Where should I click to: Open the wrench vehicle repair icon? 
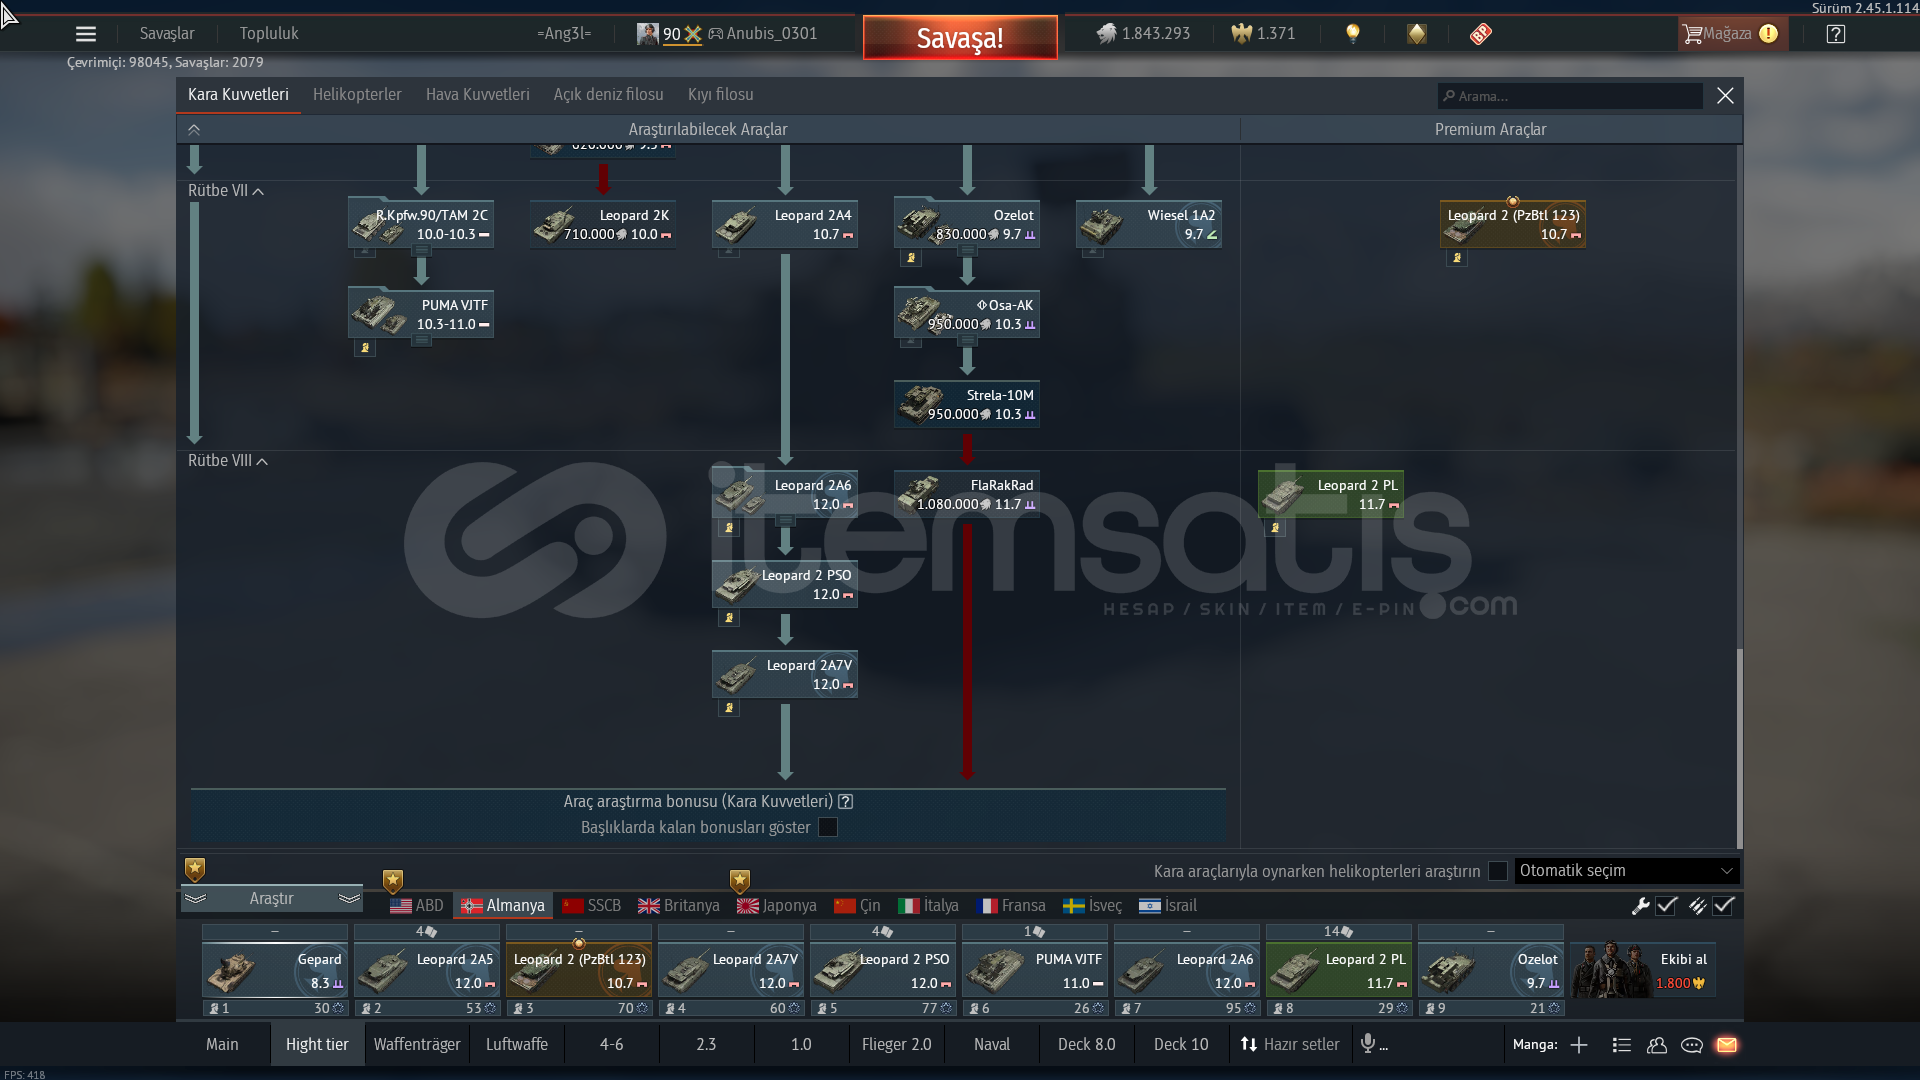click(1640, 906)
